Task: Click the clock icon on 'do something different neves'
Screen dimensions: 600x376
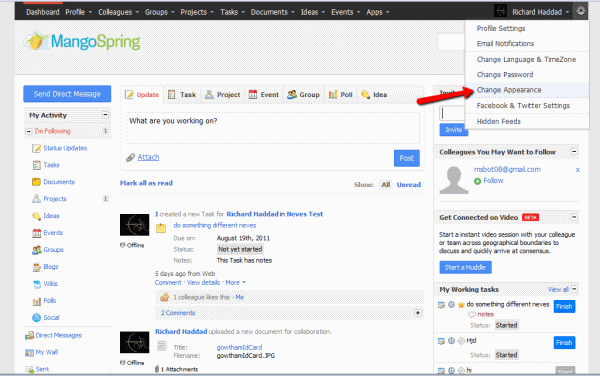Action: pyautogui.click(x=452, y=304)
